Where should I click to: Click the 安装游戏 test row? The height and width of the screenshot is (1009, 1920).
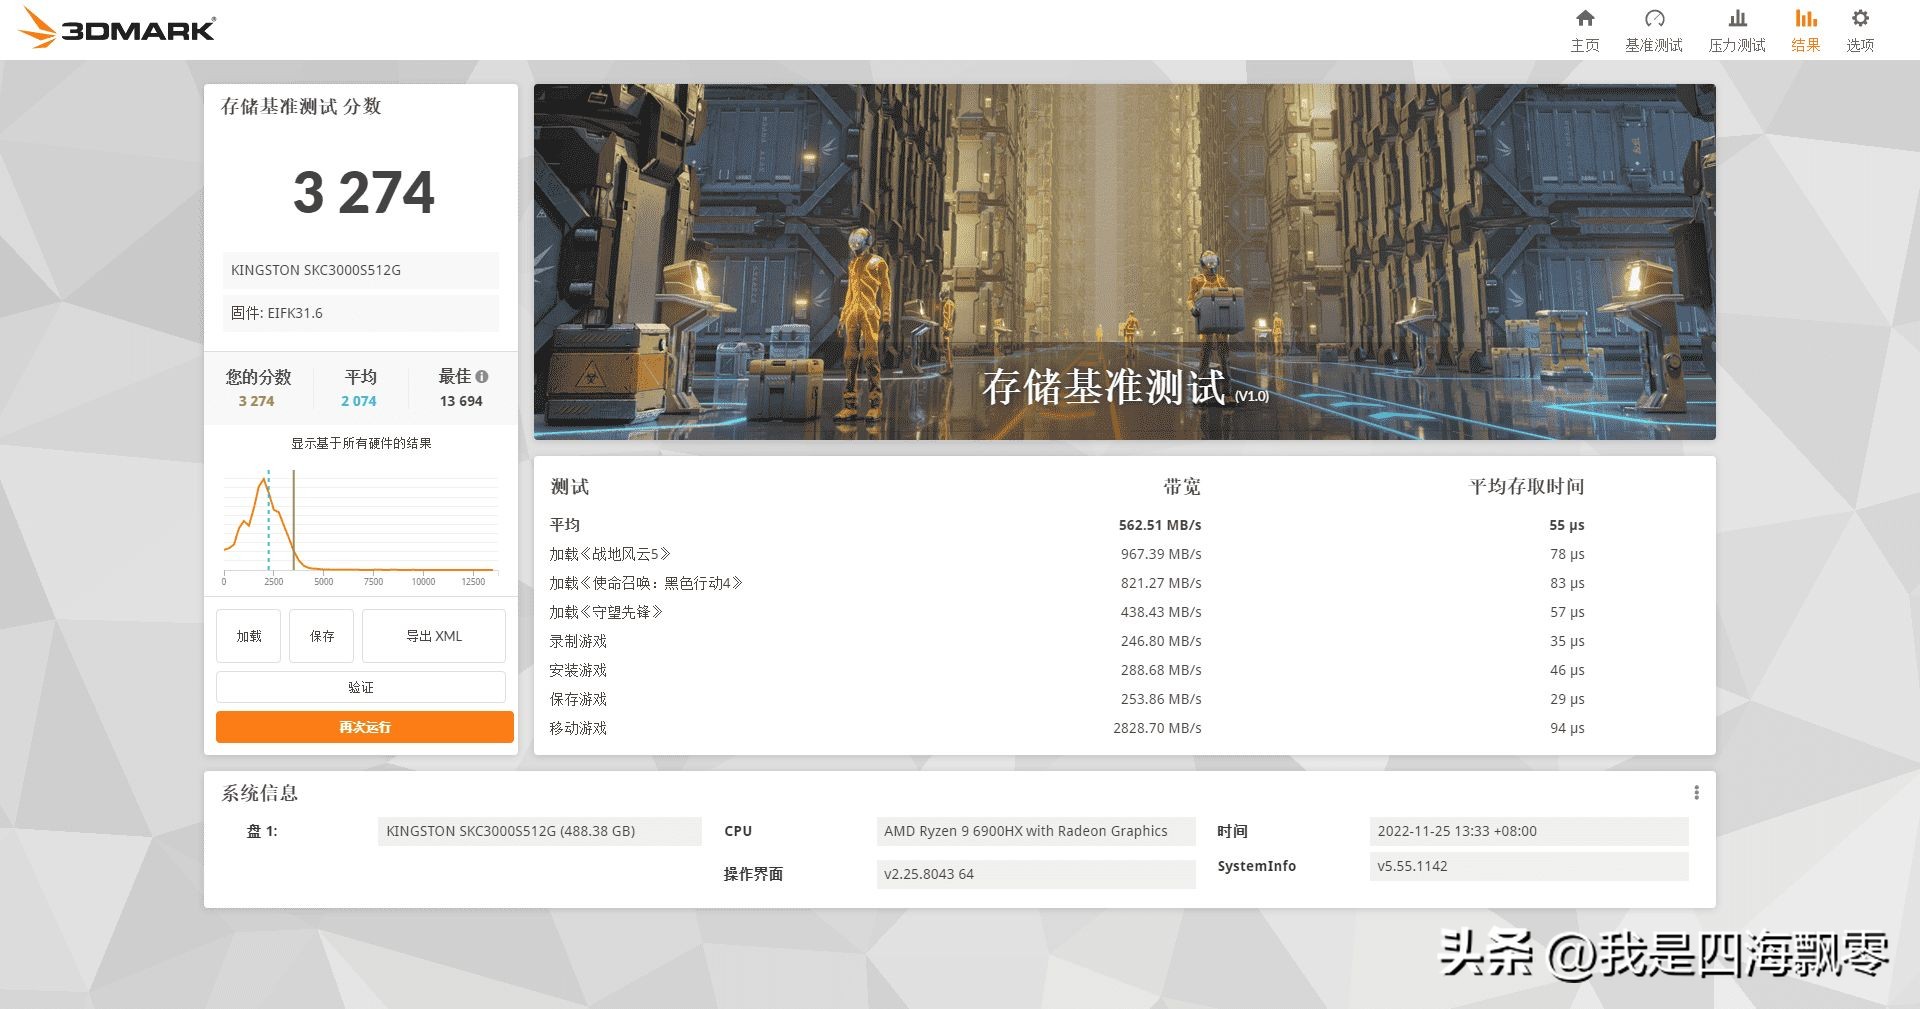[1125, 670]
